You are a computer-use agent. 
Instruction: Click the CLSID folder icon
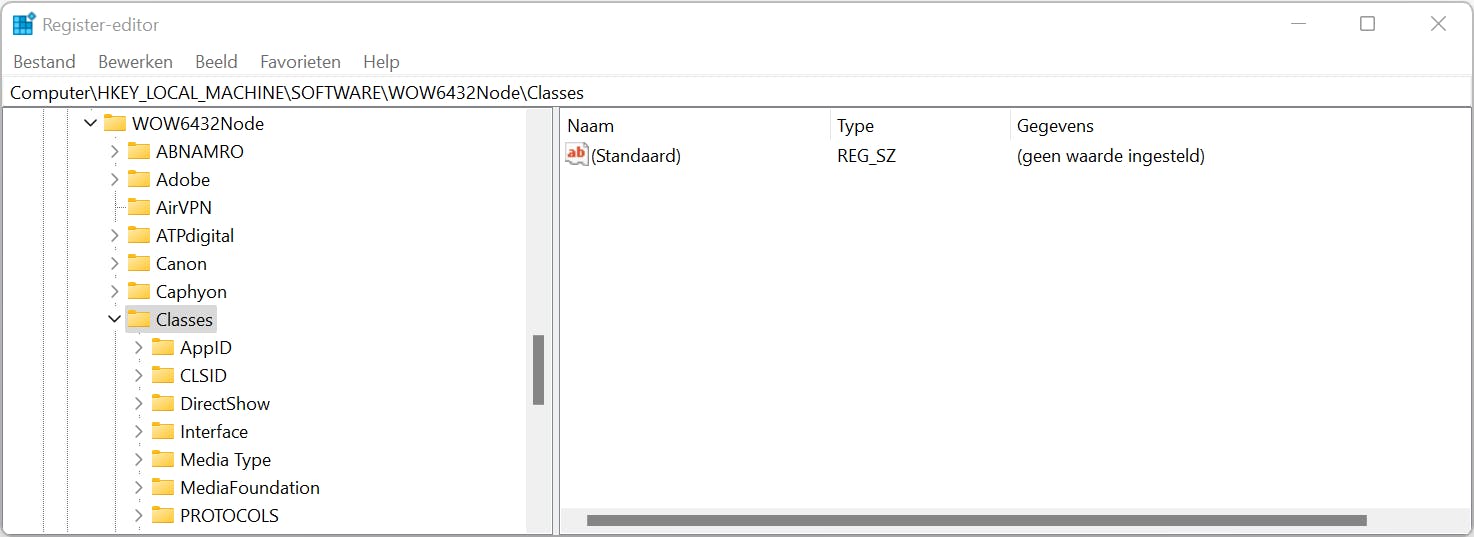pyautogui.click(x=163, y=376)
